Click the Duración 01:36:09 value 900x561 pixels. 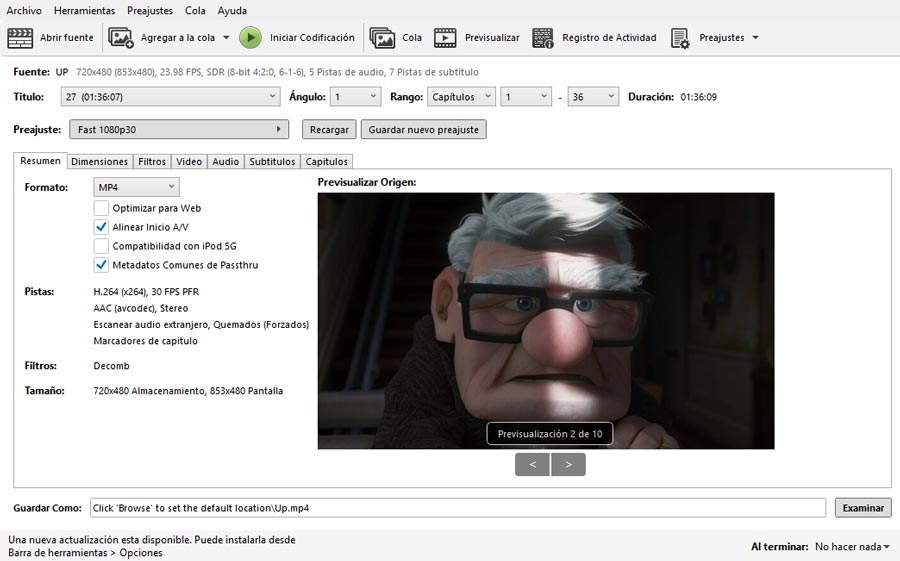click(699, 97)
